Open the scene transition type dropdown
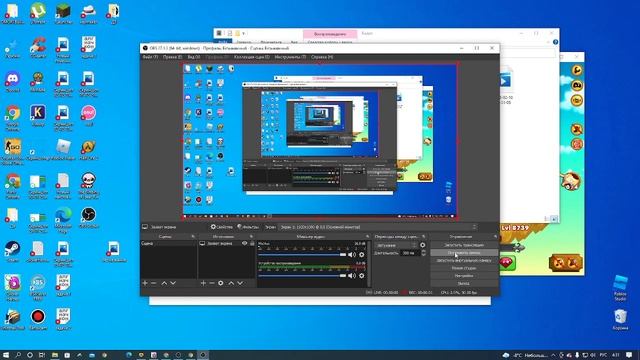The height and width of the screenshot is (360, 640). tap(396, 245)
